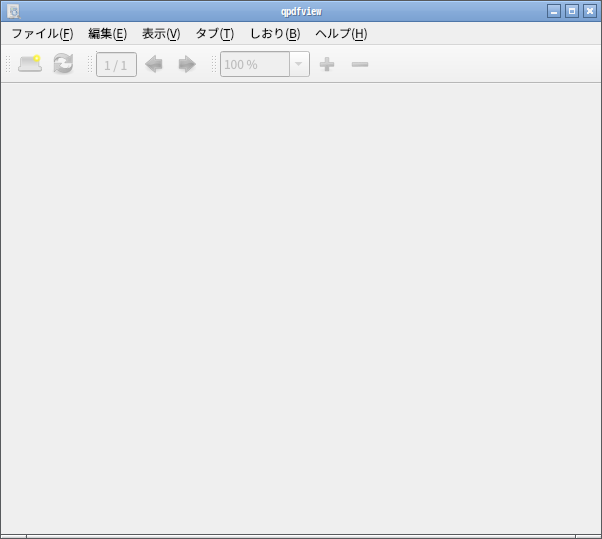This screenshot has height=539, width=602.
Task: Maximize the qpdfview window
Action: point(572,11)
